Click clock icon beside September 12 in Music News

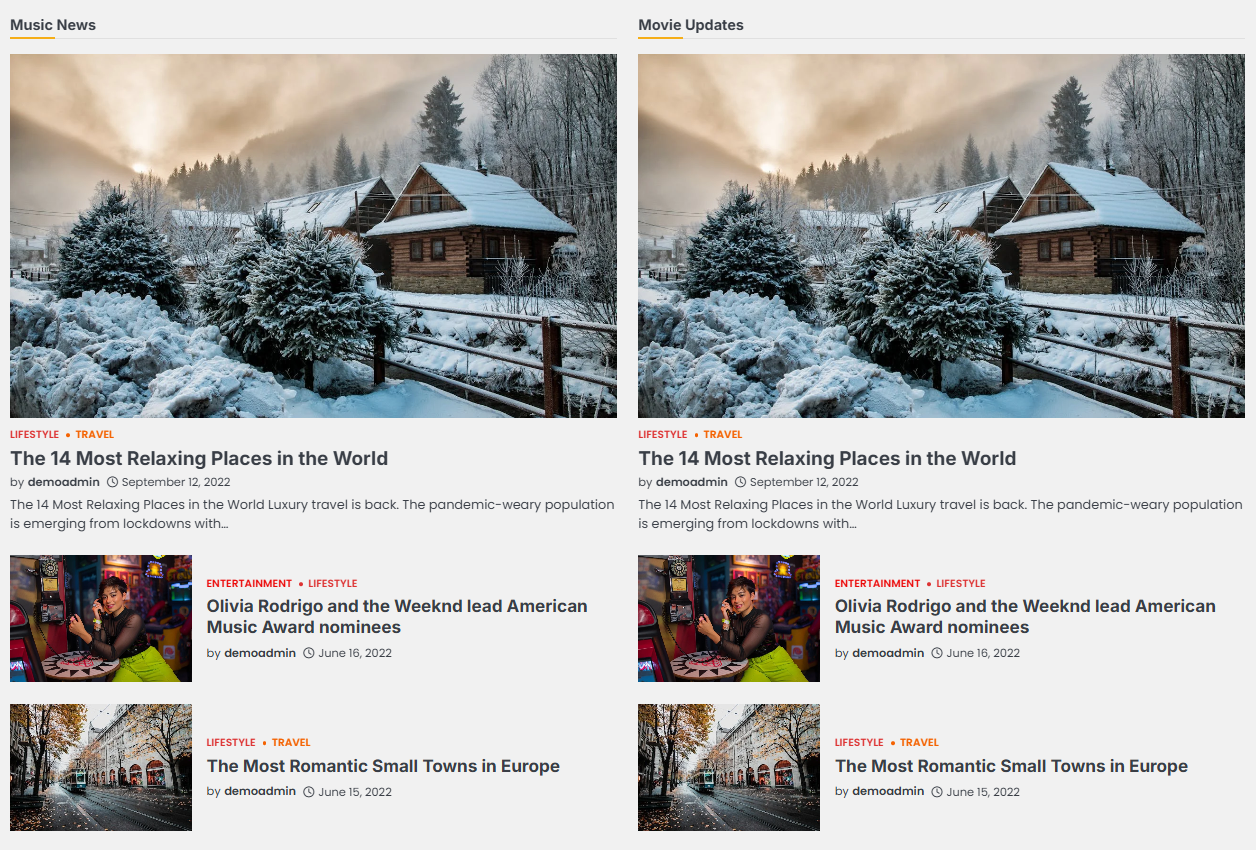point(112,482)
